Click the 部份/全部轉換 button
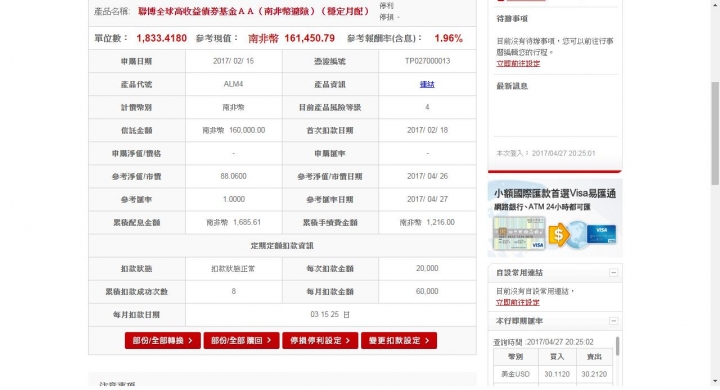 (x=163, y=340)
